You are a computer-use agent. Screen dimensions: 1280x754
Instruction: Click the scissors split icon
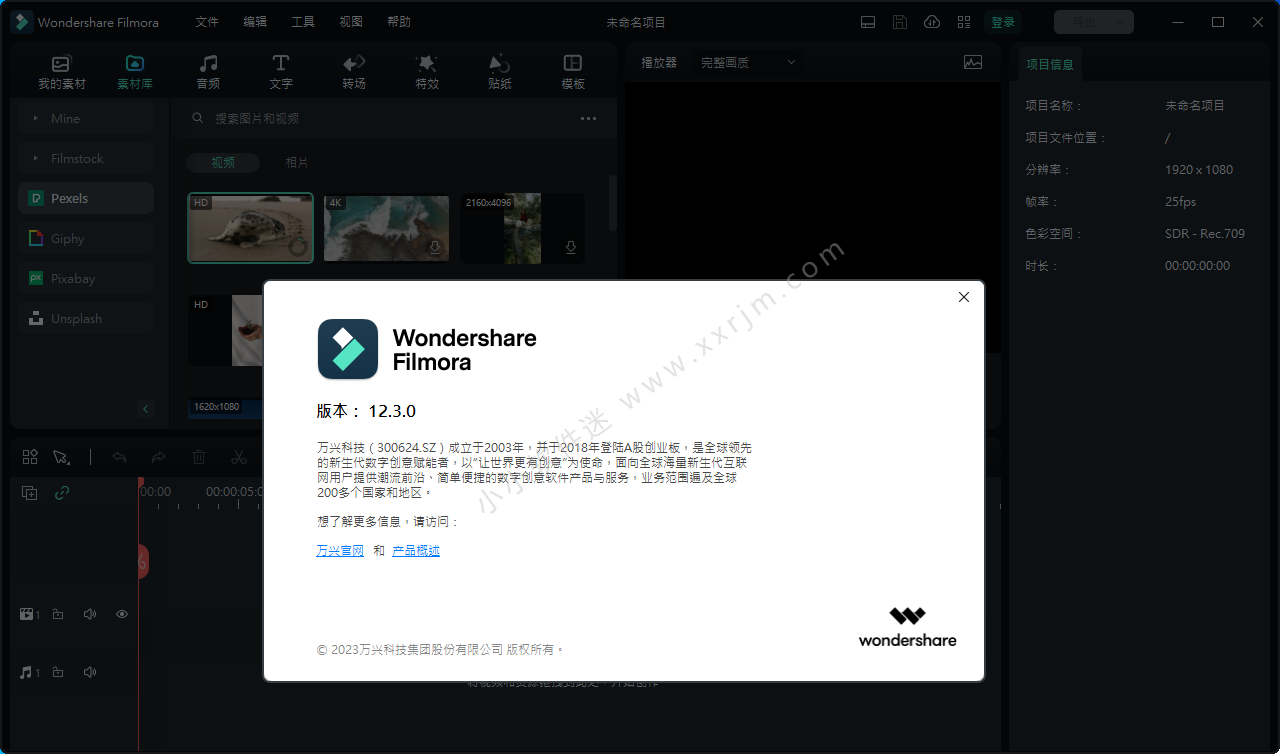[x=239, y=457]
